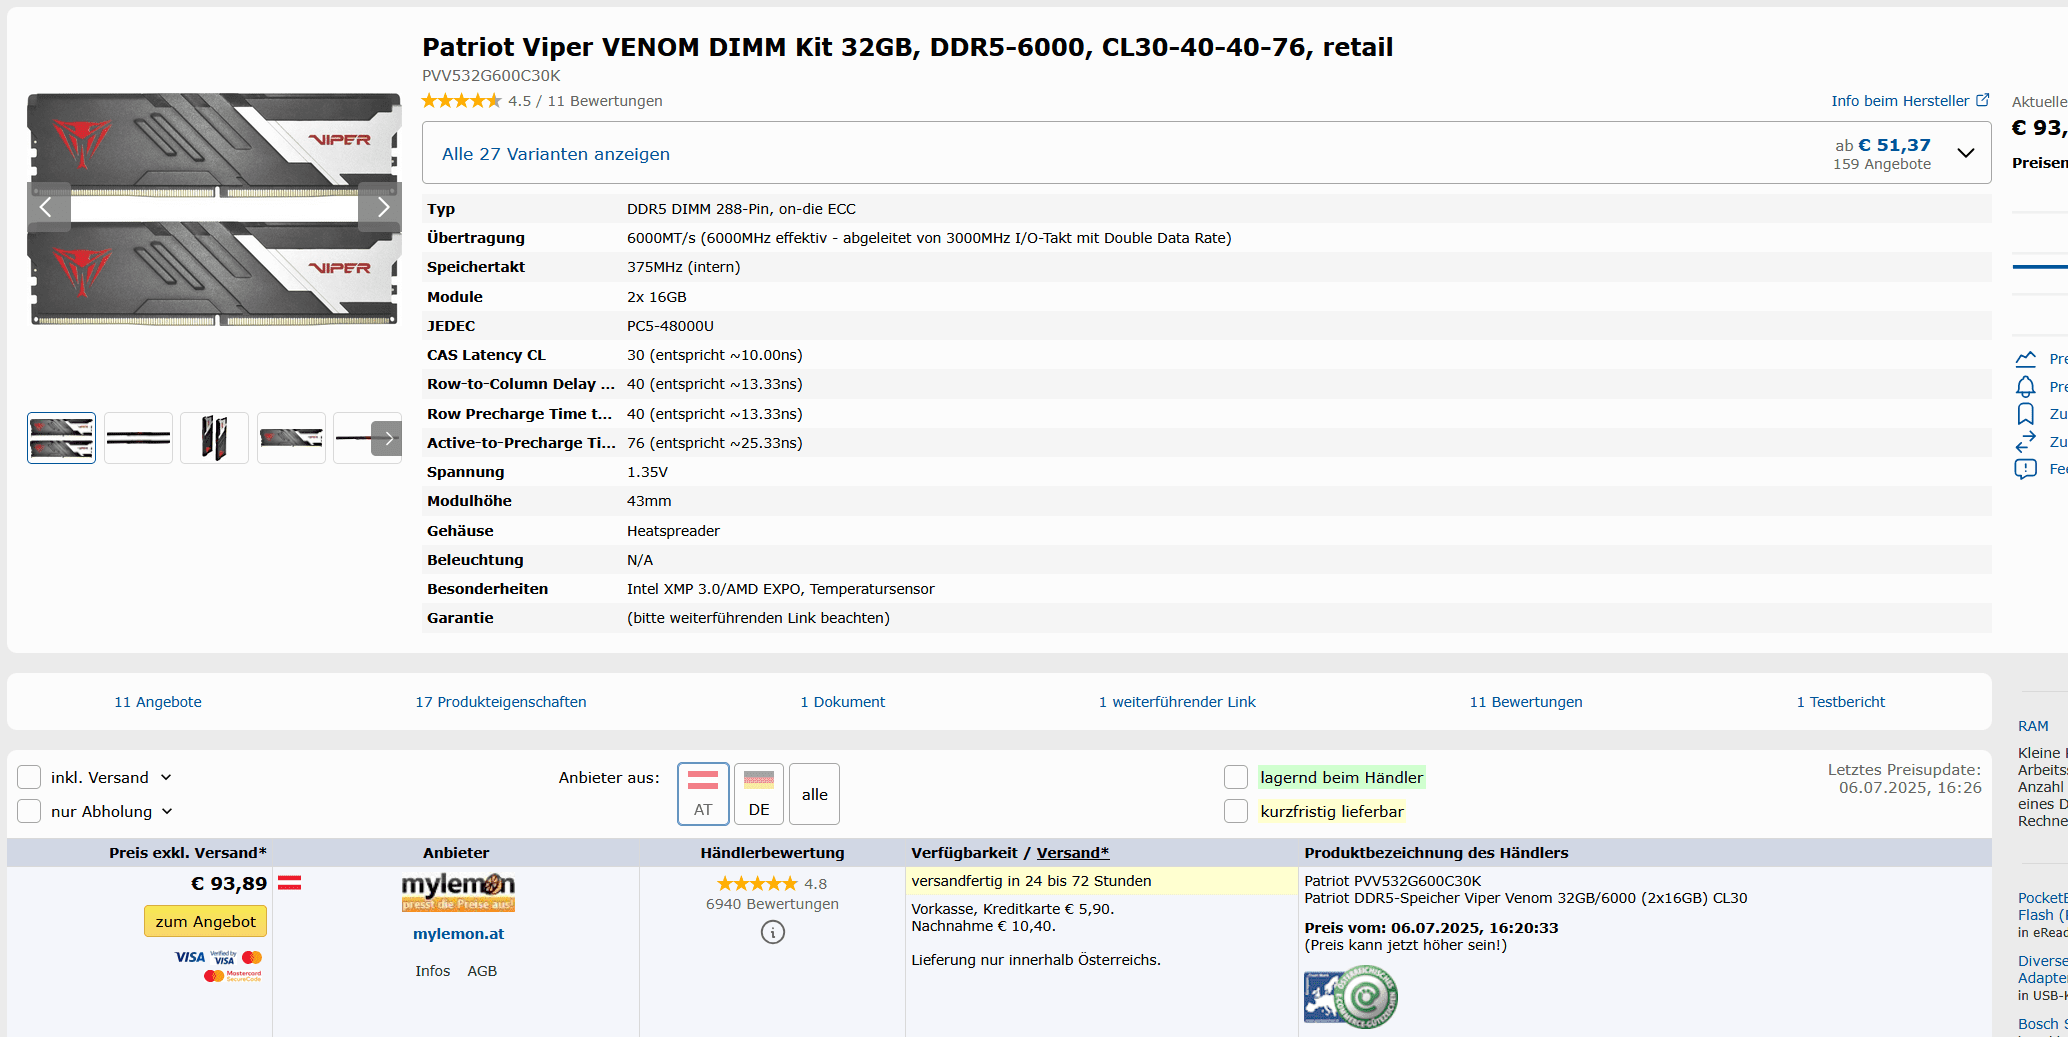This screenshot has width=2068, height=1037.
Task: Open the mylemon AGB link
Action: pos(482,971)
